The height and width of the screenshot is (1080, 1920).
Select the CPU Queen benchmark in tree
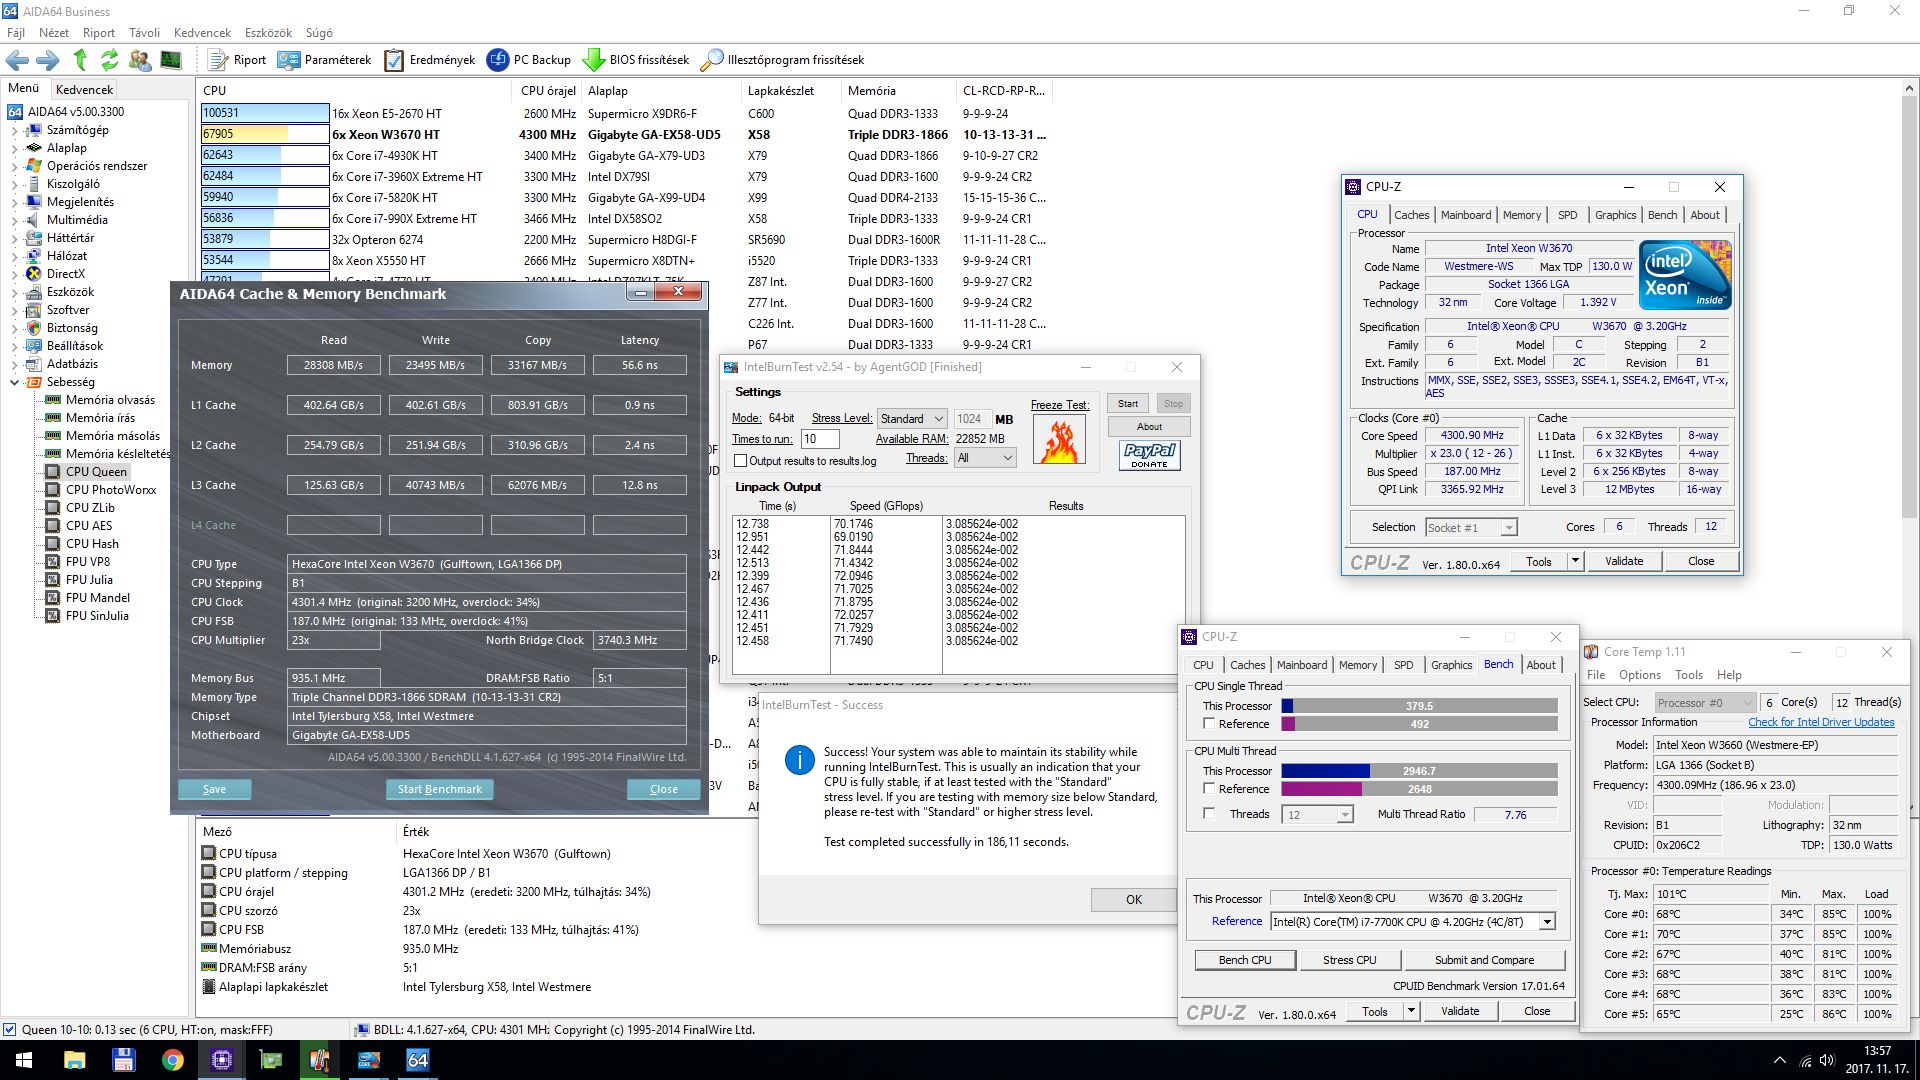[96, 472]
